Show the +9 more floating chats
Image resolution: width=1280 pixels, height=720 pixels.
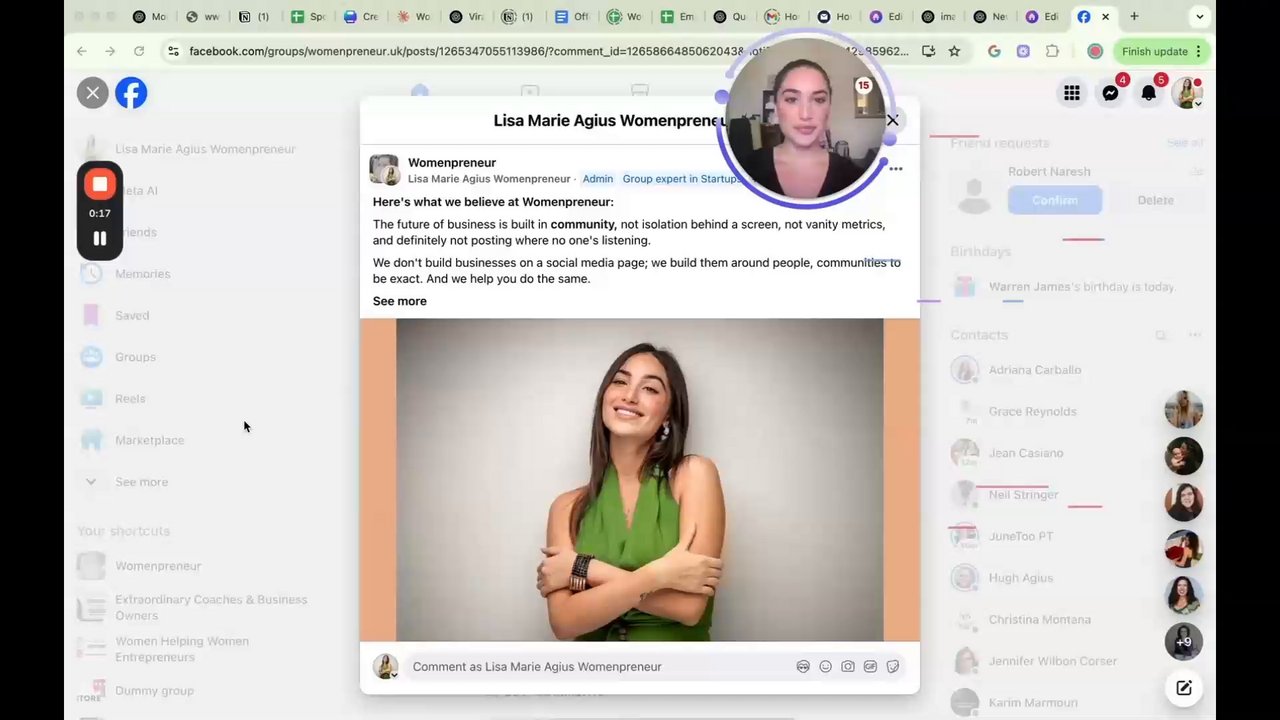tap(1184, 642)
